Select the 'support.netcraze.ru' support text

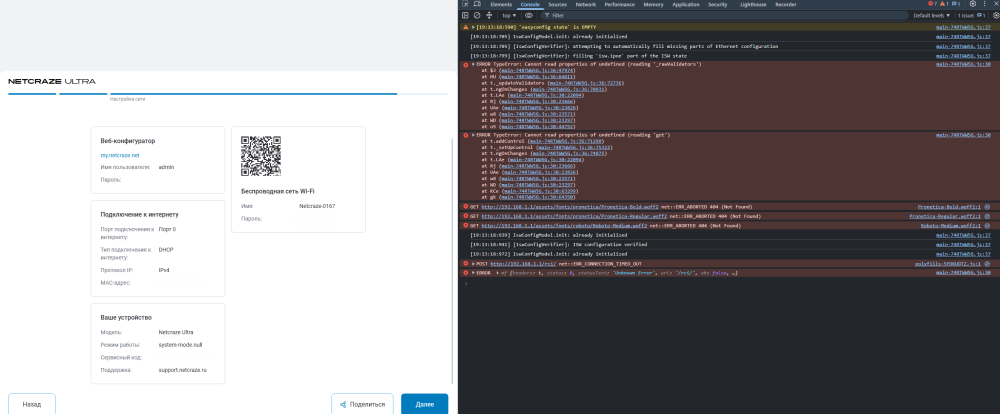click(183, 370)
